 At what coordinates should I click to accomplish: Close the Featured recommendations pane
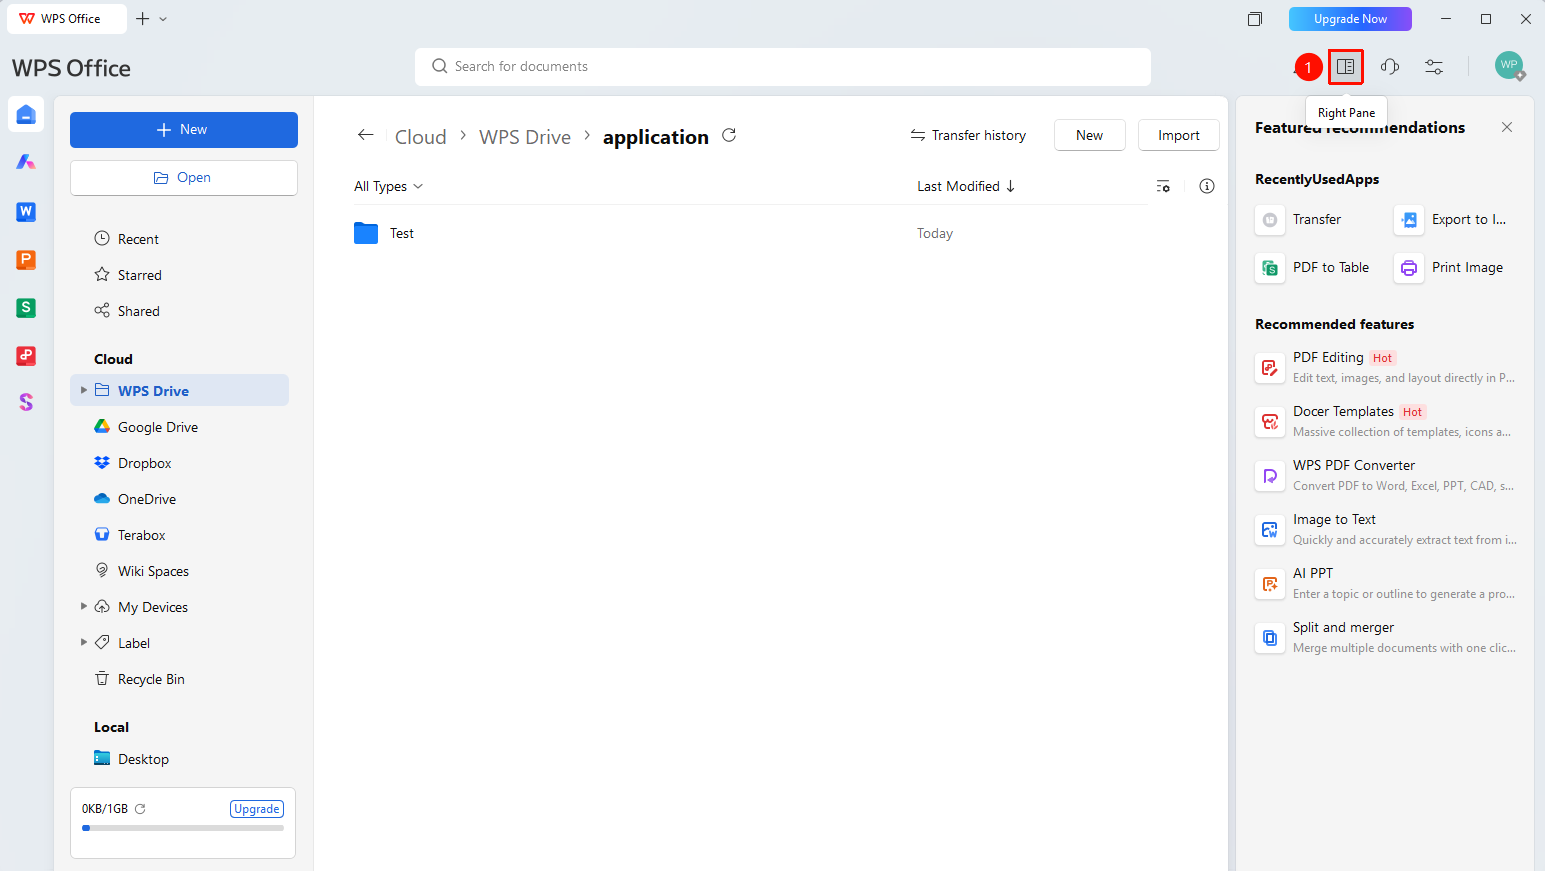(1507, 127)
